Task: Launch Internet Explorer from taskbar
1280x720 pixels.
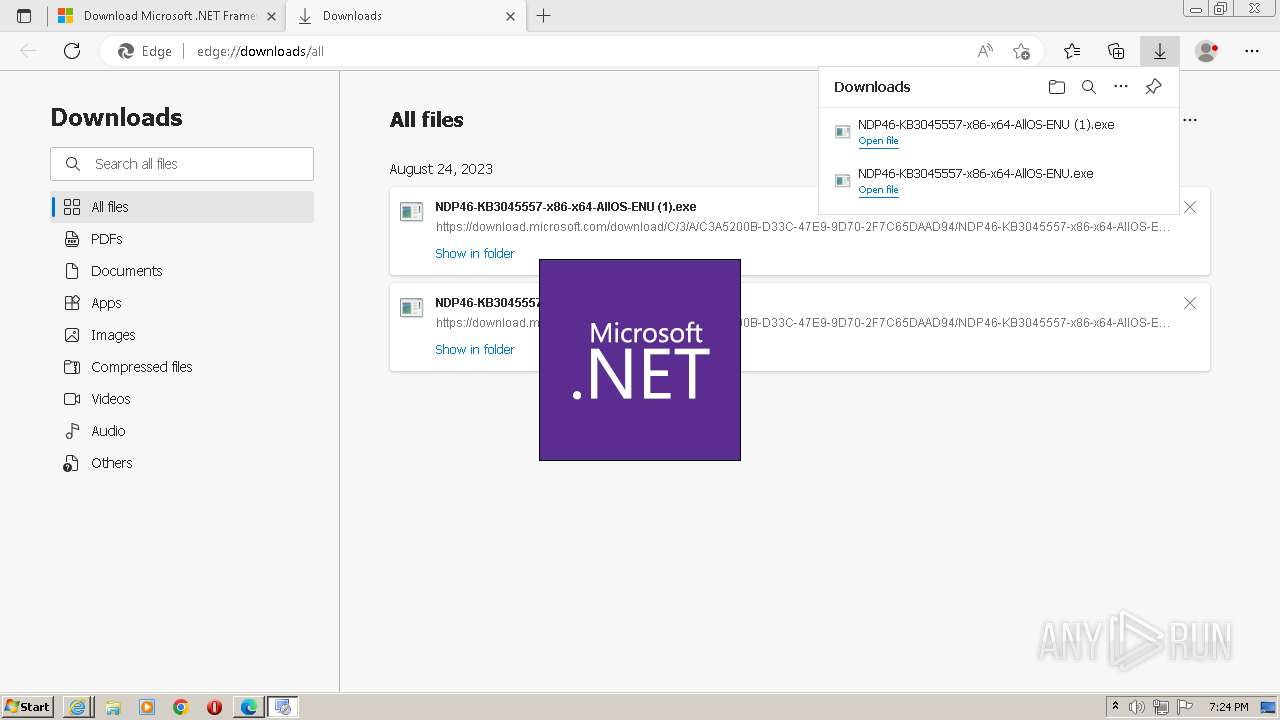Action: point(78,707)
